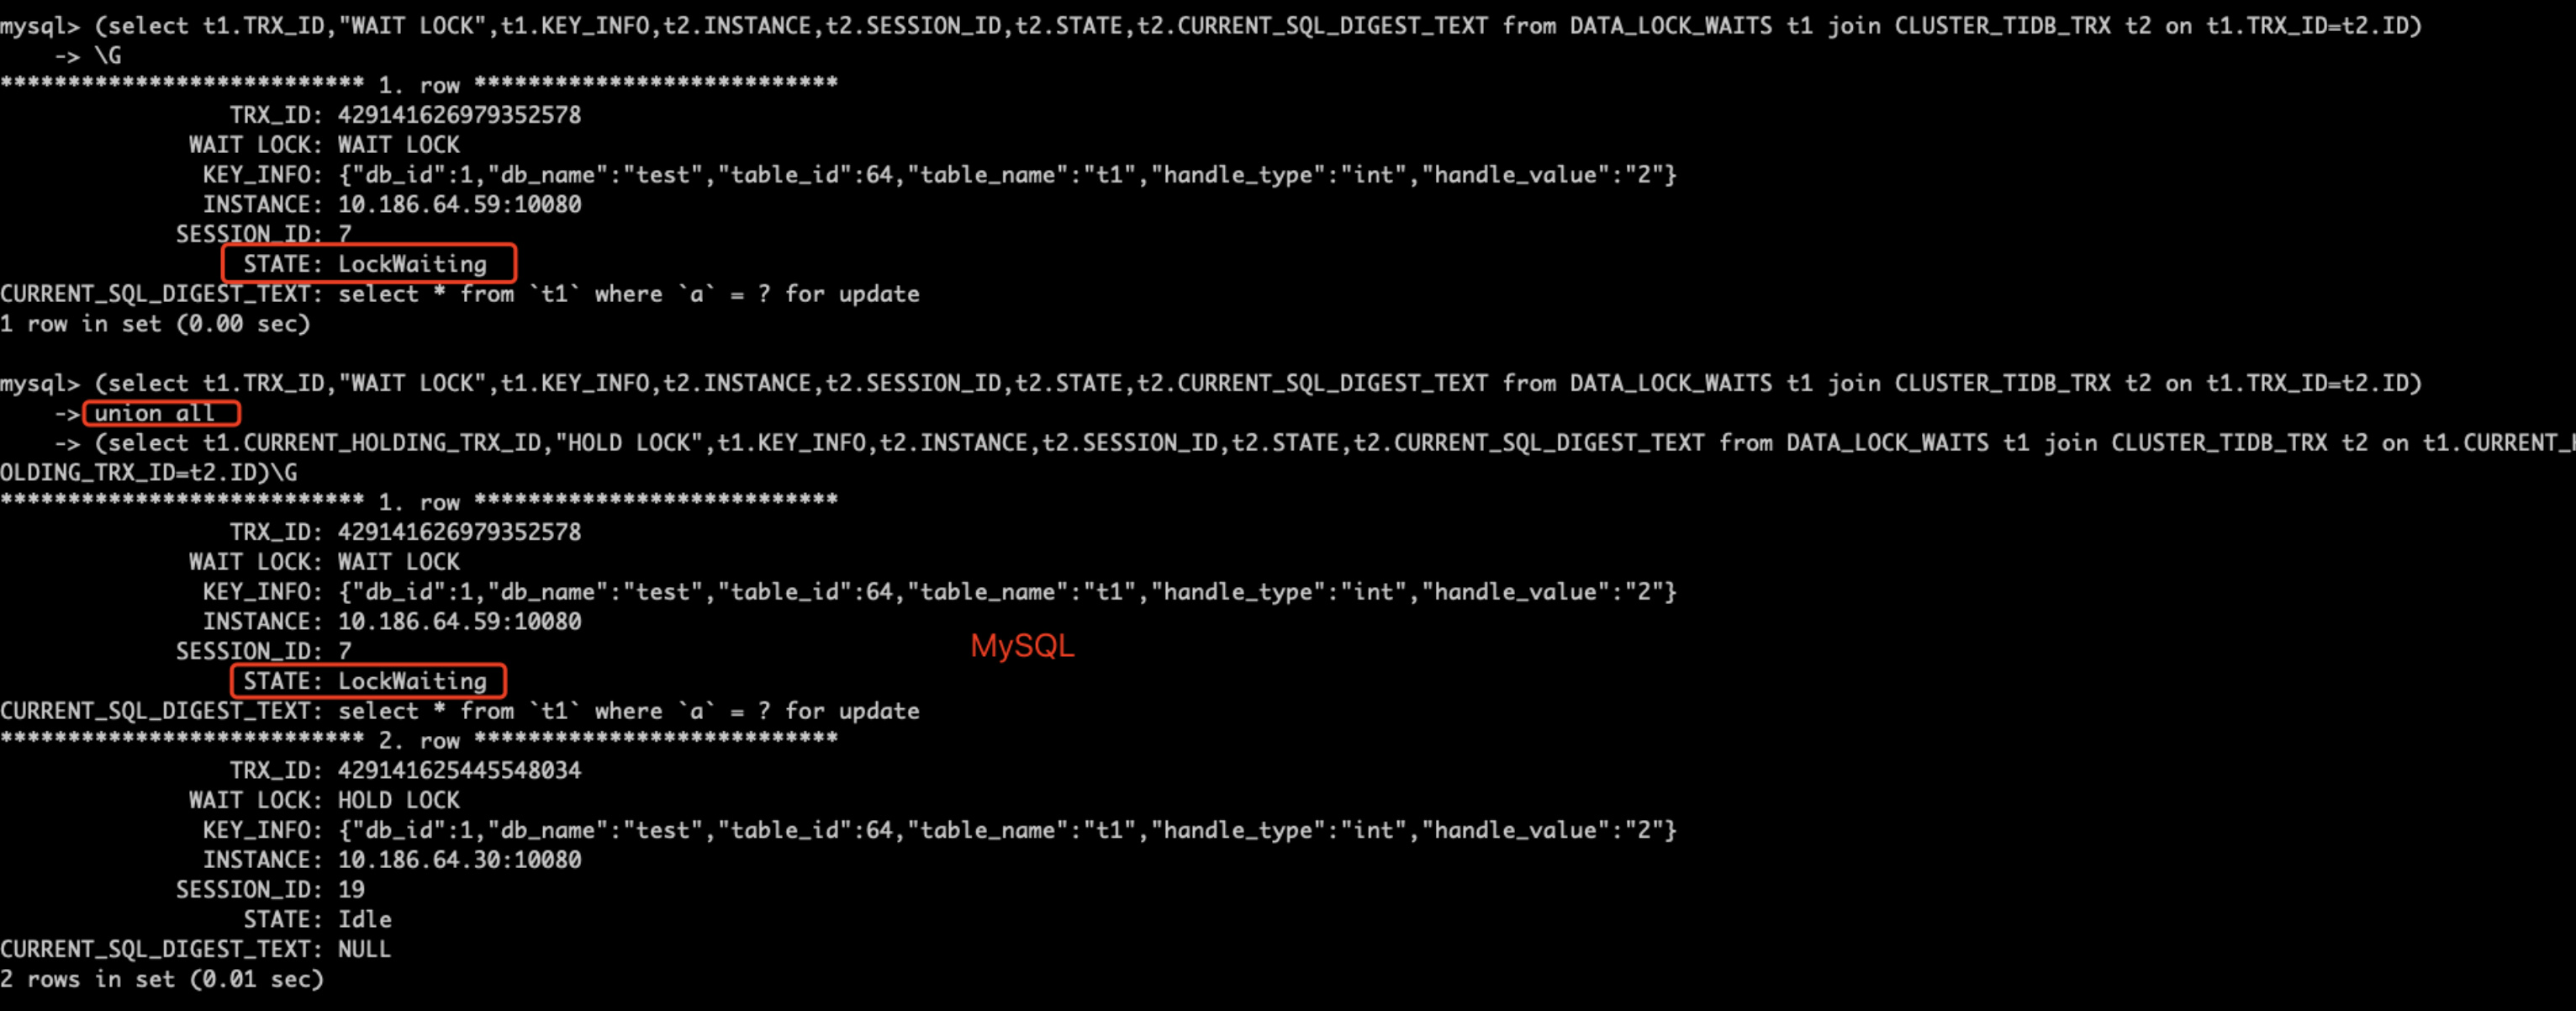Screen dimensions: 2576x1011
Task: Click the HOLD LOCK value in row 2
Action: (399, 800)
